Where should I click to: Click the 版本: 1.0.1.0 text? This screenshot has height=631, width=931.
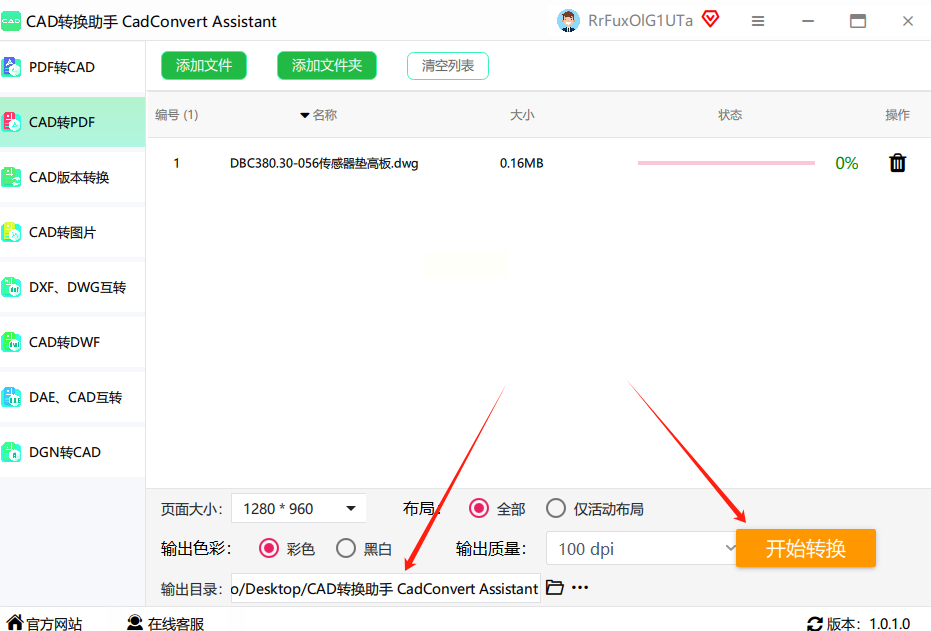pyautogui.click(x=868, y=624)
